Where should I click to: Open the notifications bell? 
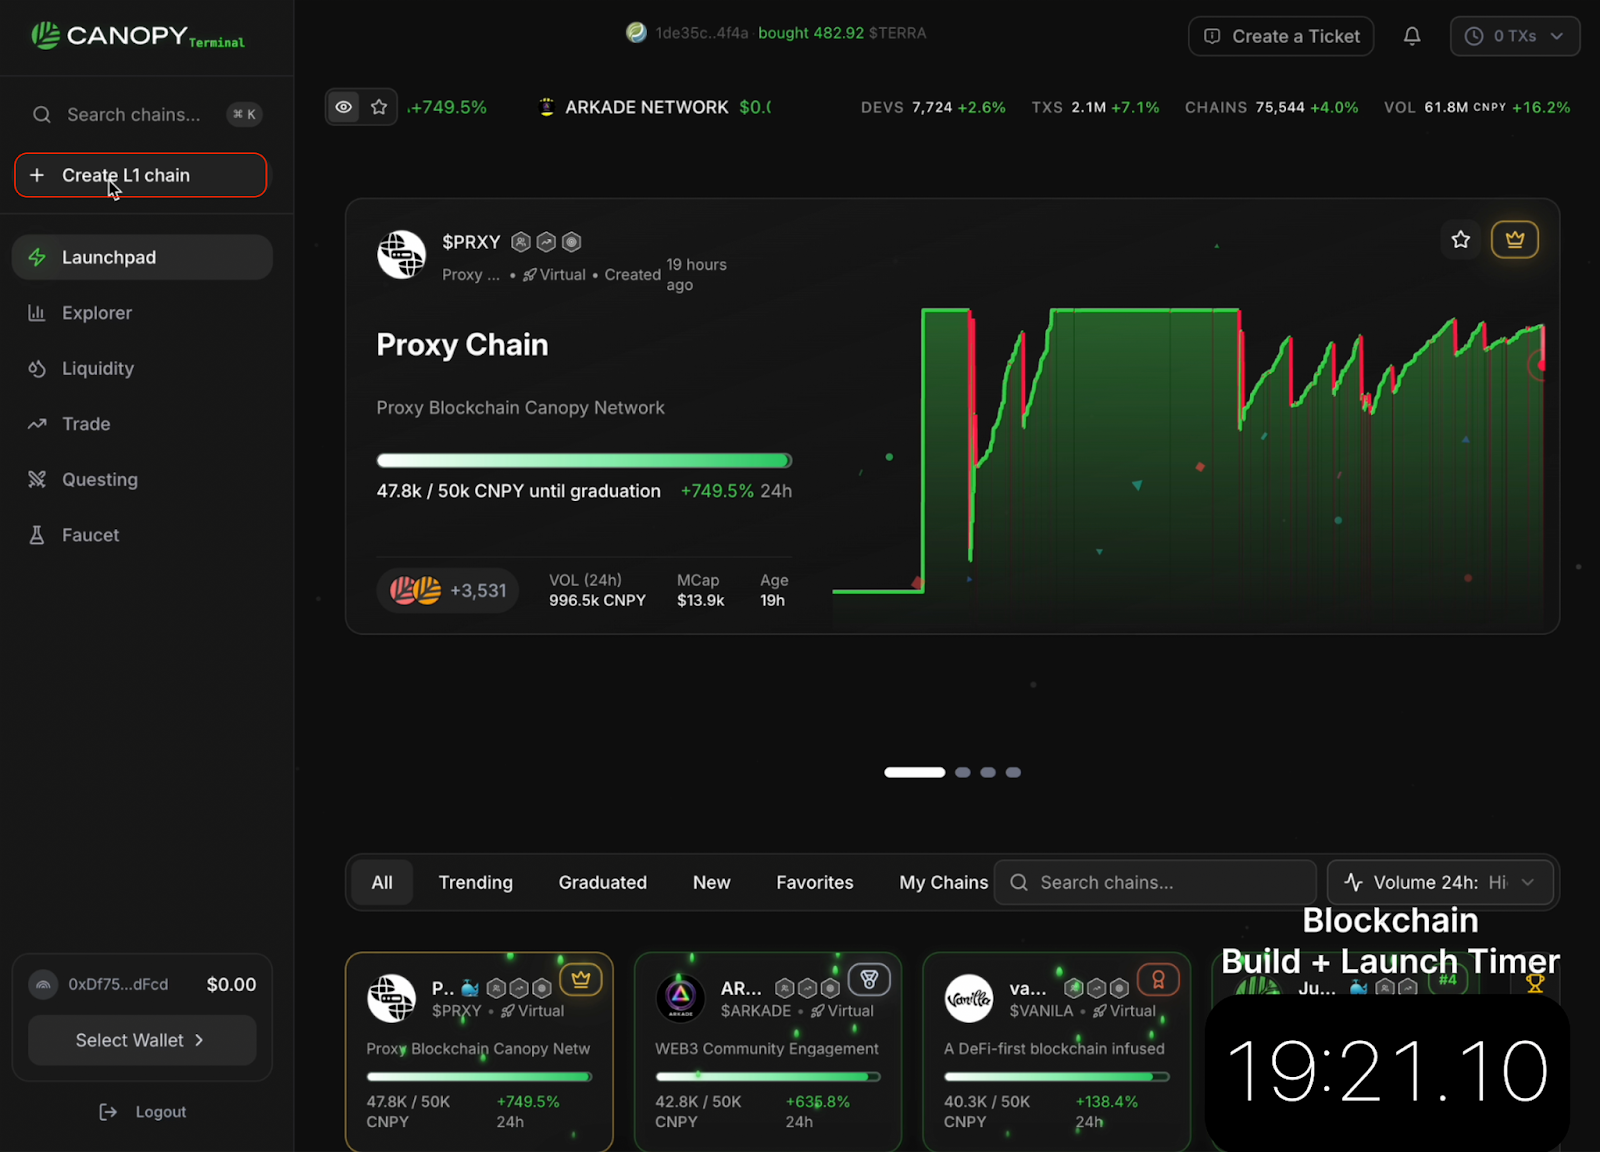tap(1412, 36)
